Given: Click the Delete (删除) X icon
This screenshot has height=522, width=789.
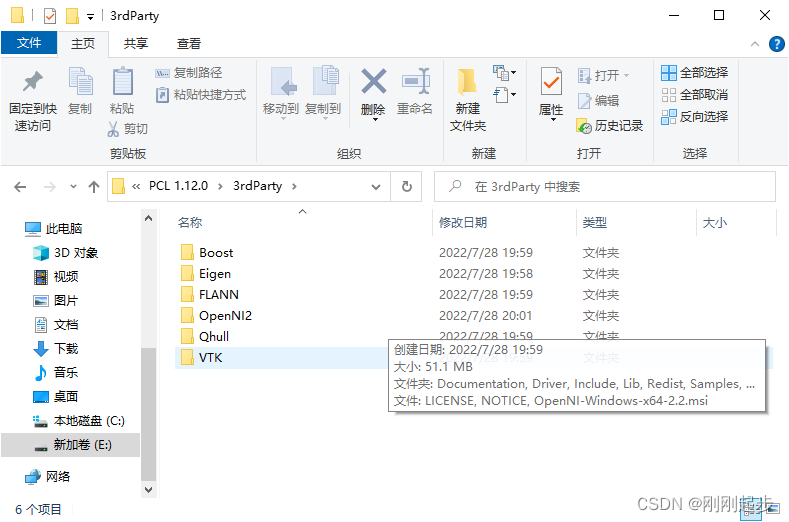Looking at the screenshot, I should (373, 81).
